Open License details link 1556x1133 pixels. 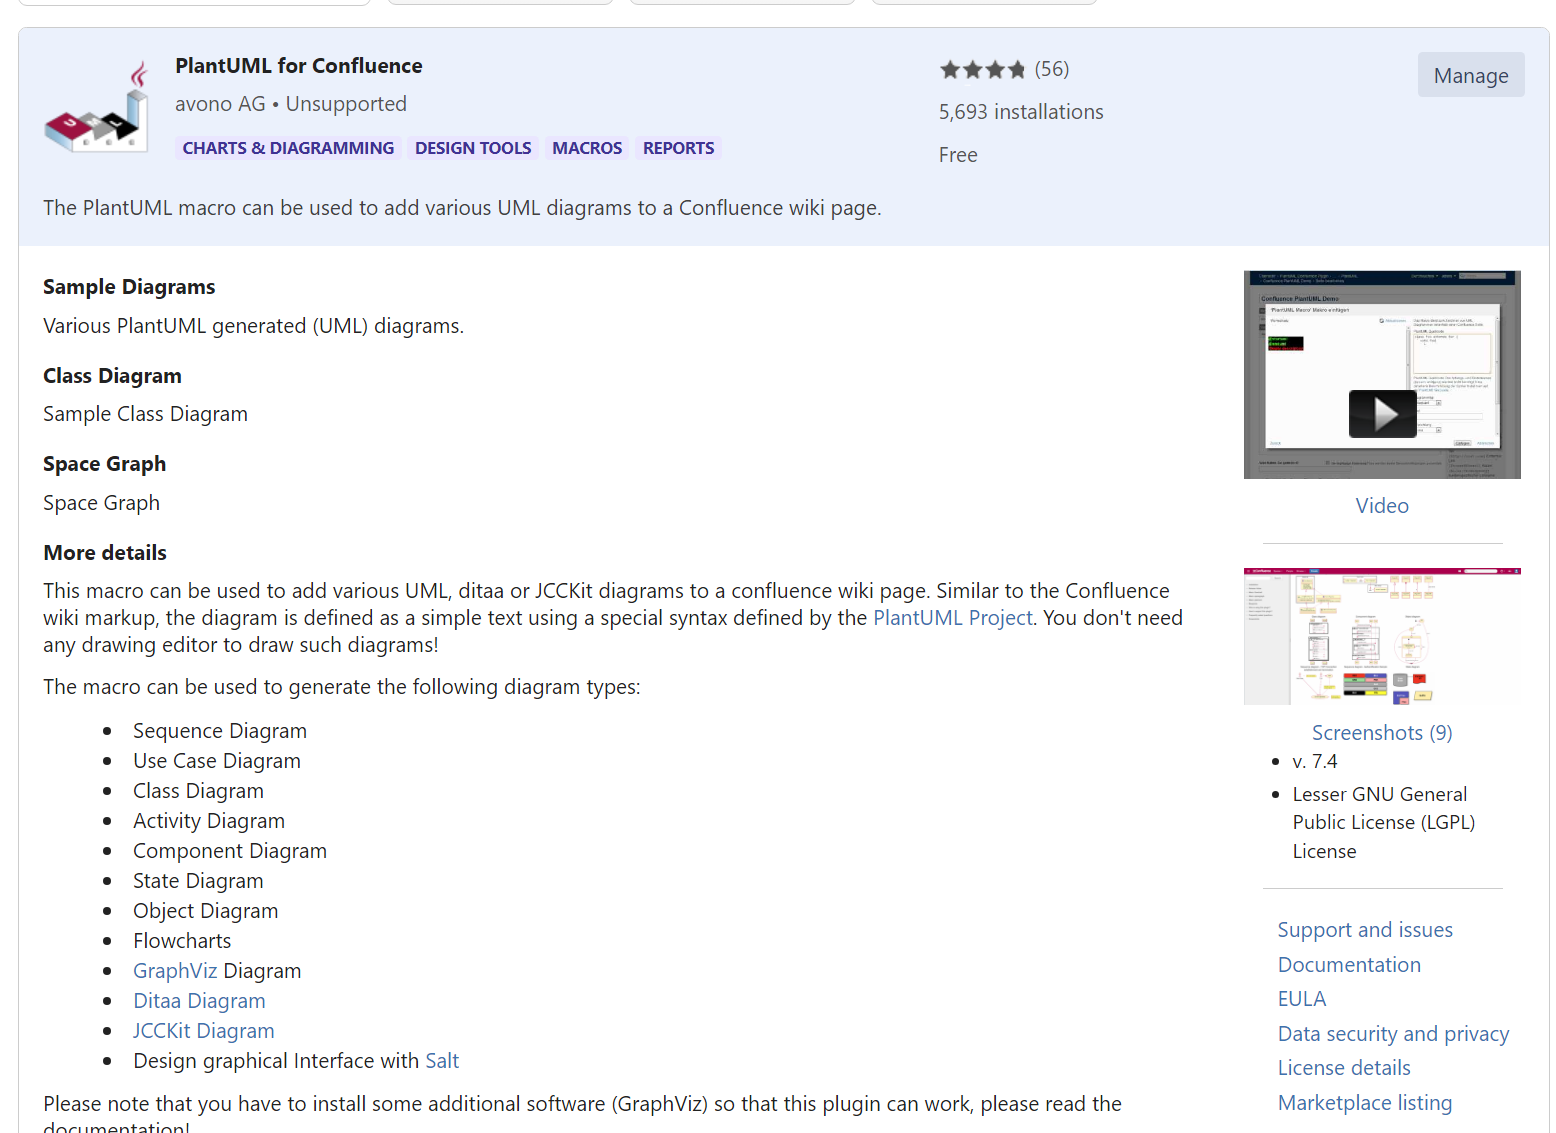pos(1344,1068)
